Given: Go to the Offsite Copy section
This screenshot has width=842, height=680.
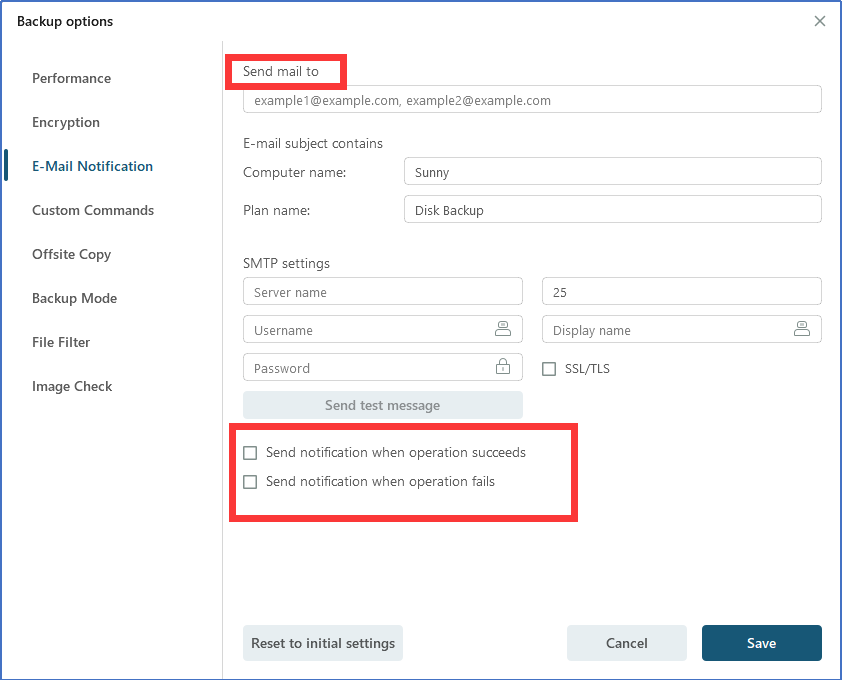Looking at the screenshot, I should tap(71, 254).
